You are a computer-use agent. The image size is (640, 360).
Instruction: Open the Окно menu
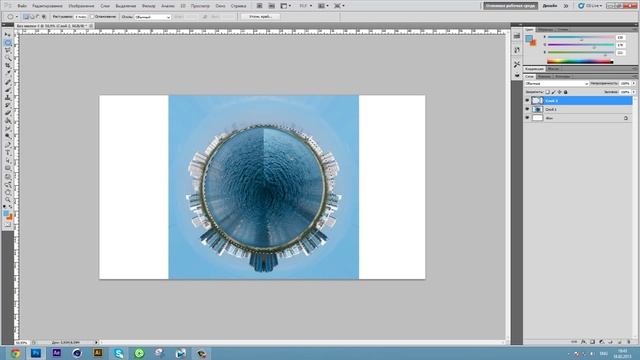(220, 6)
